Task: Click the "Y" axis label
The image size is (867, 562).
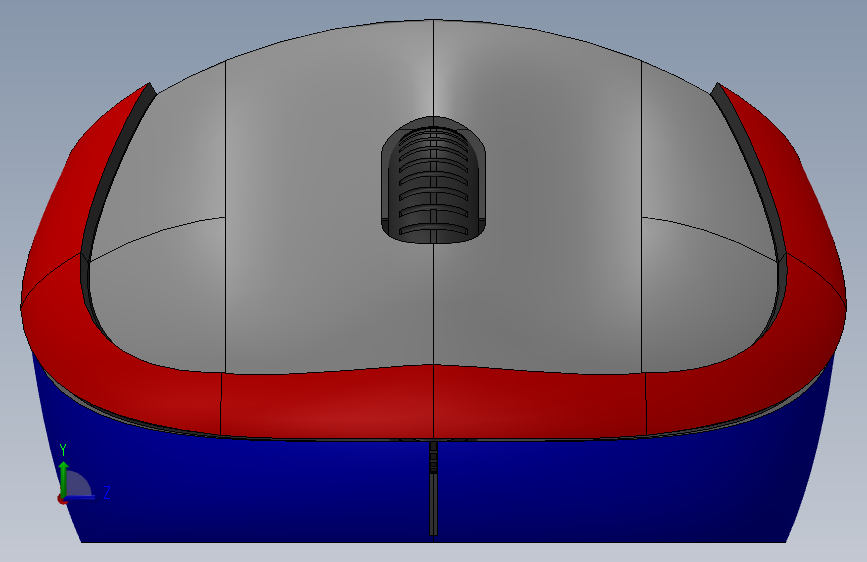Action: click(x=63, y=450)
